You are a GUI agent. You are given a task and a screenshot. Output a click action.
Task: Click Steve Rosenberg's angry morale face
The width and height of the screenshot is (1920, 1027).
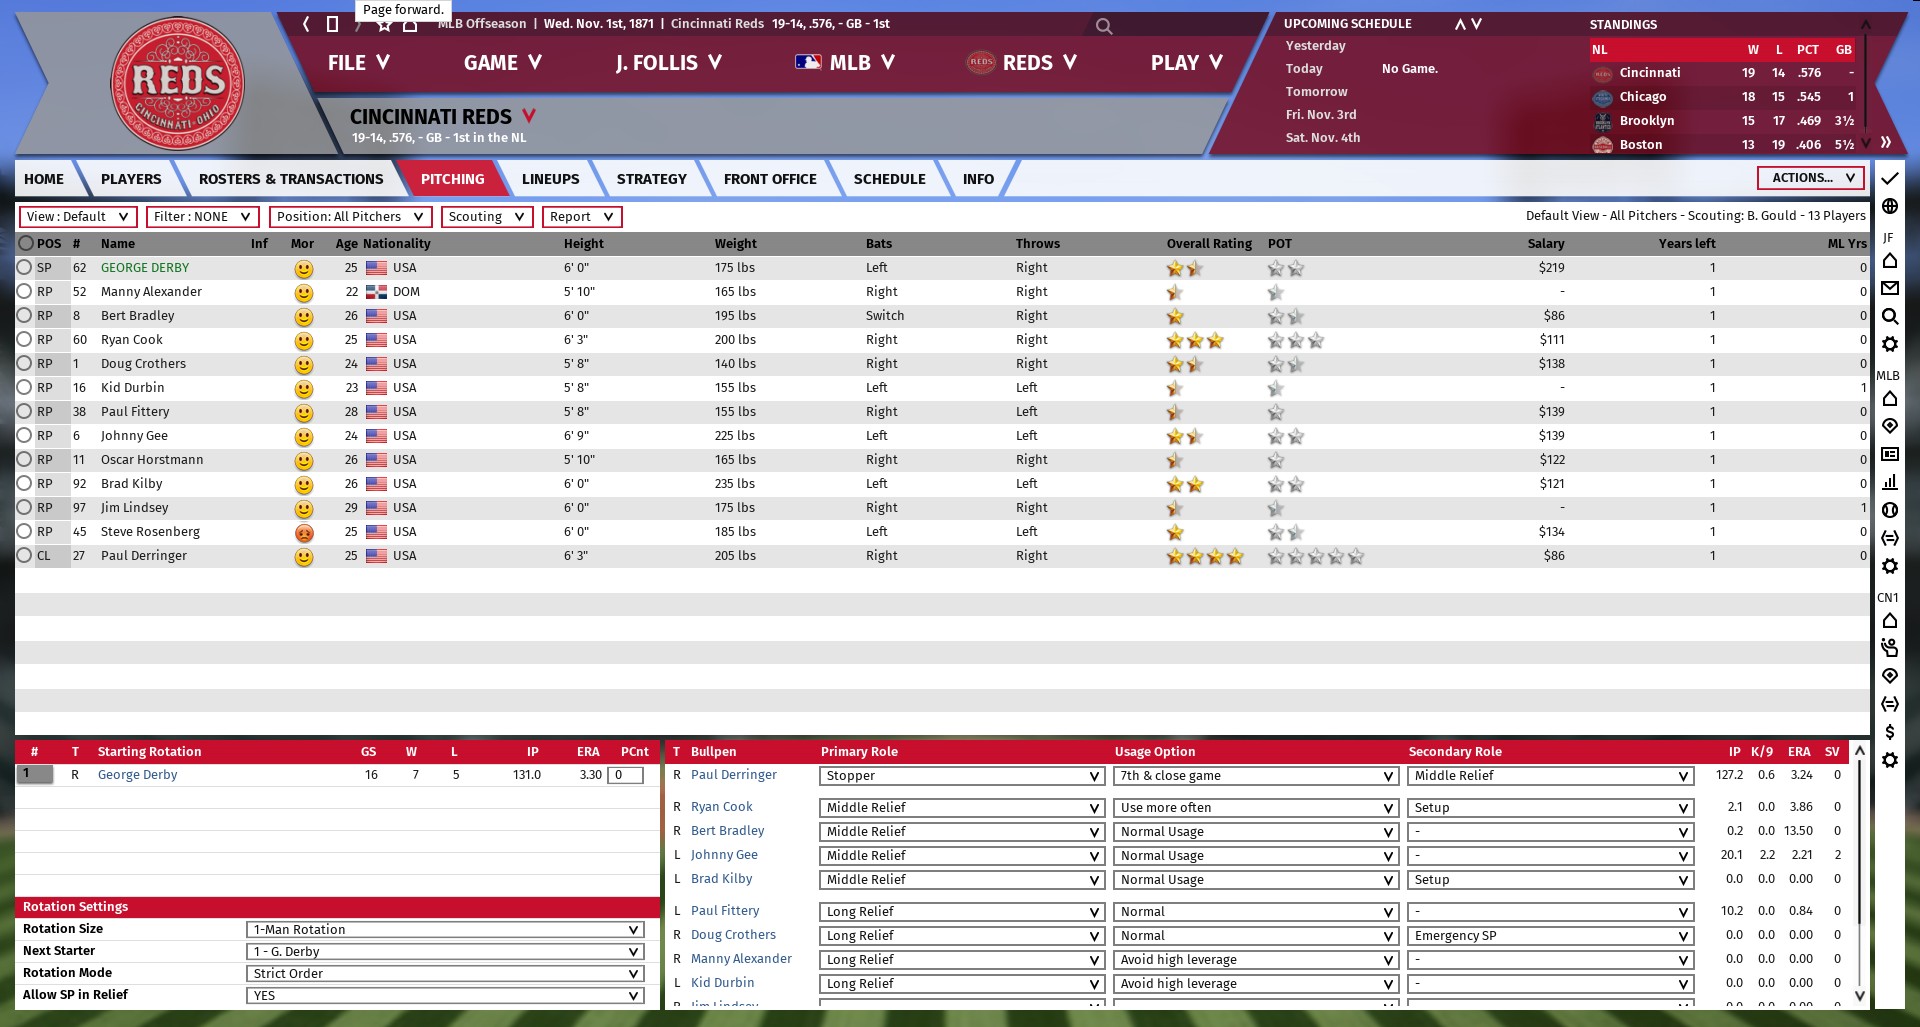[x=303, y=533]
